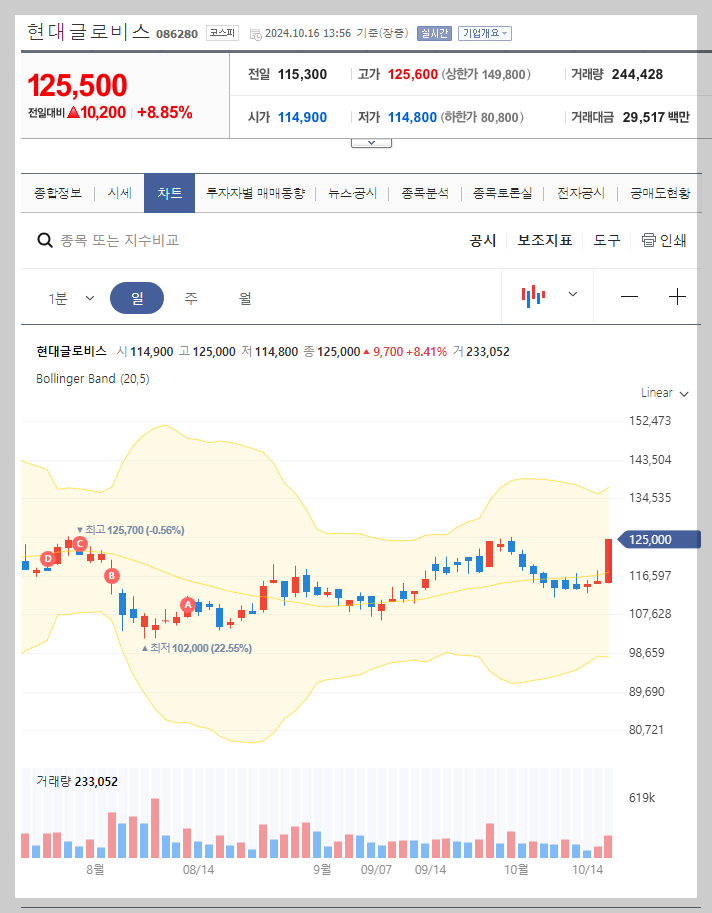This screenshot has width=712, height=913.
Task: Open the 보조지표 indicator menu
Action: (545, 240)
